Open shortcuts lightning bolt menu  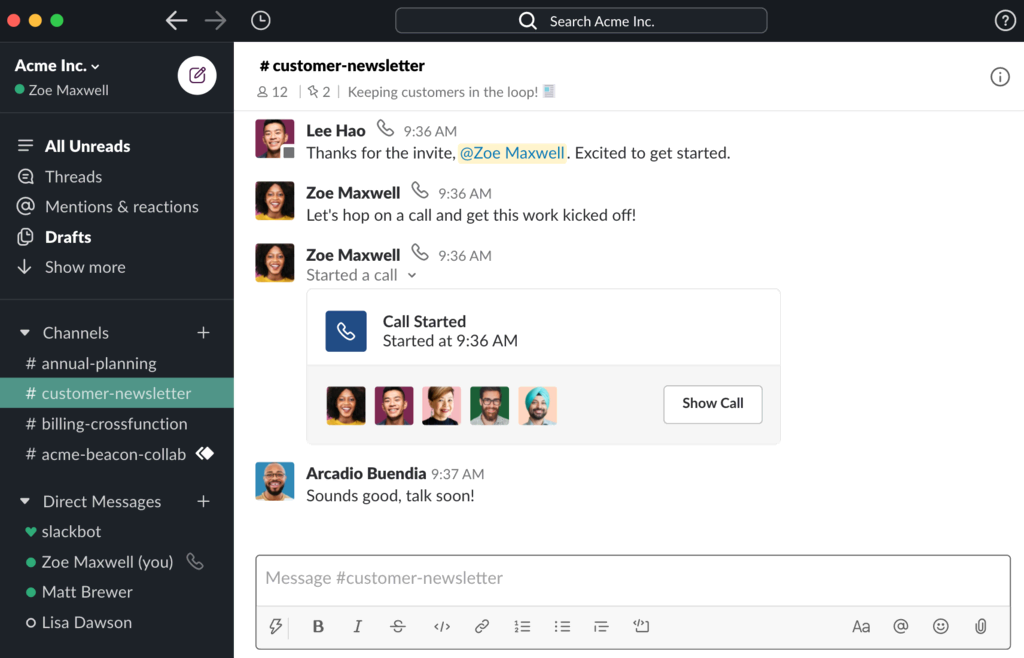pyautogui.click(x=276, y=626)
